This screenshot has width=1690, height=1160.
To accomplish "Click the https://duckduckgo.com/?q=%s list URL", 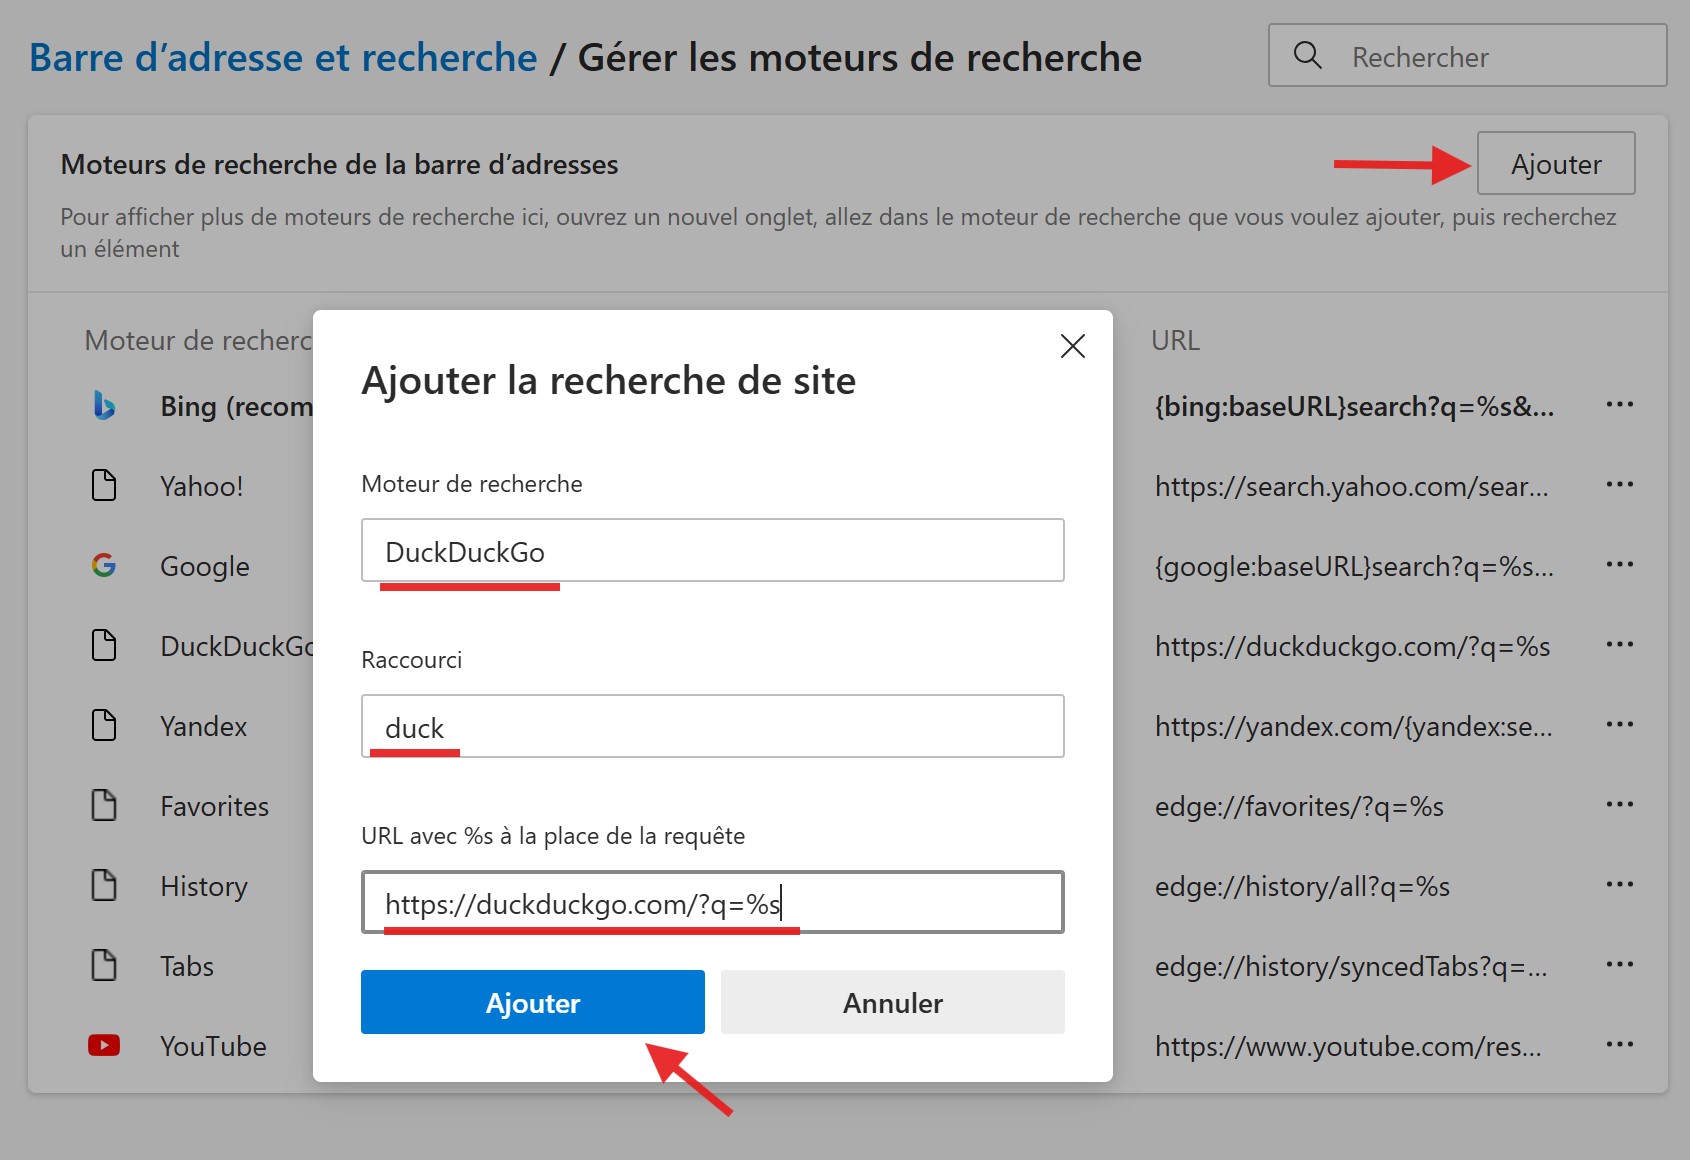I will pos(1352,646).
